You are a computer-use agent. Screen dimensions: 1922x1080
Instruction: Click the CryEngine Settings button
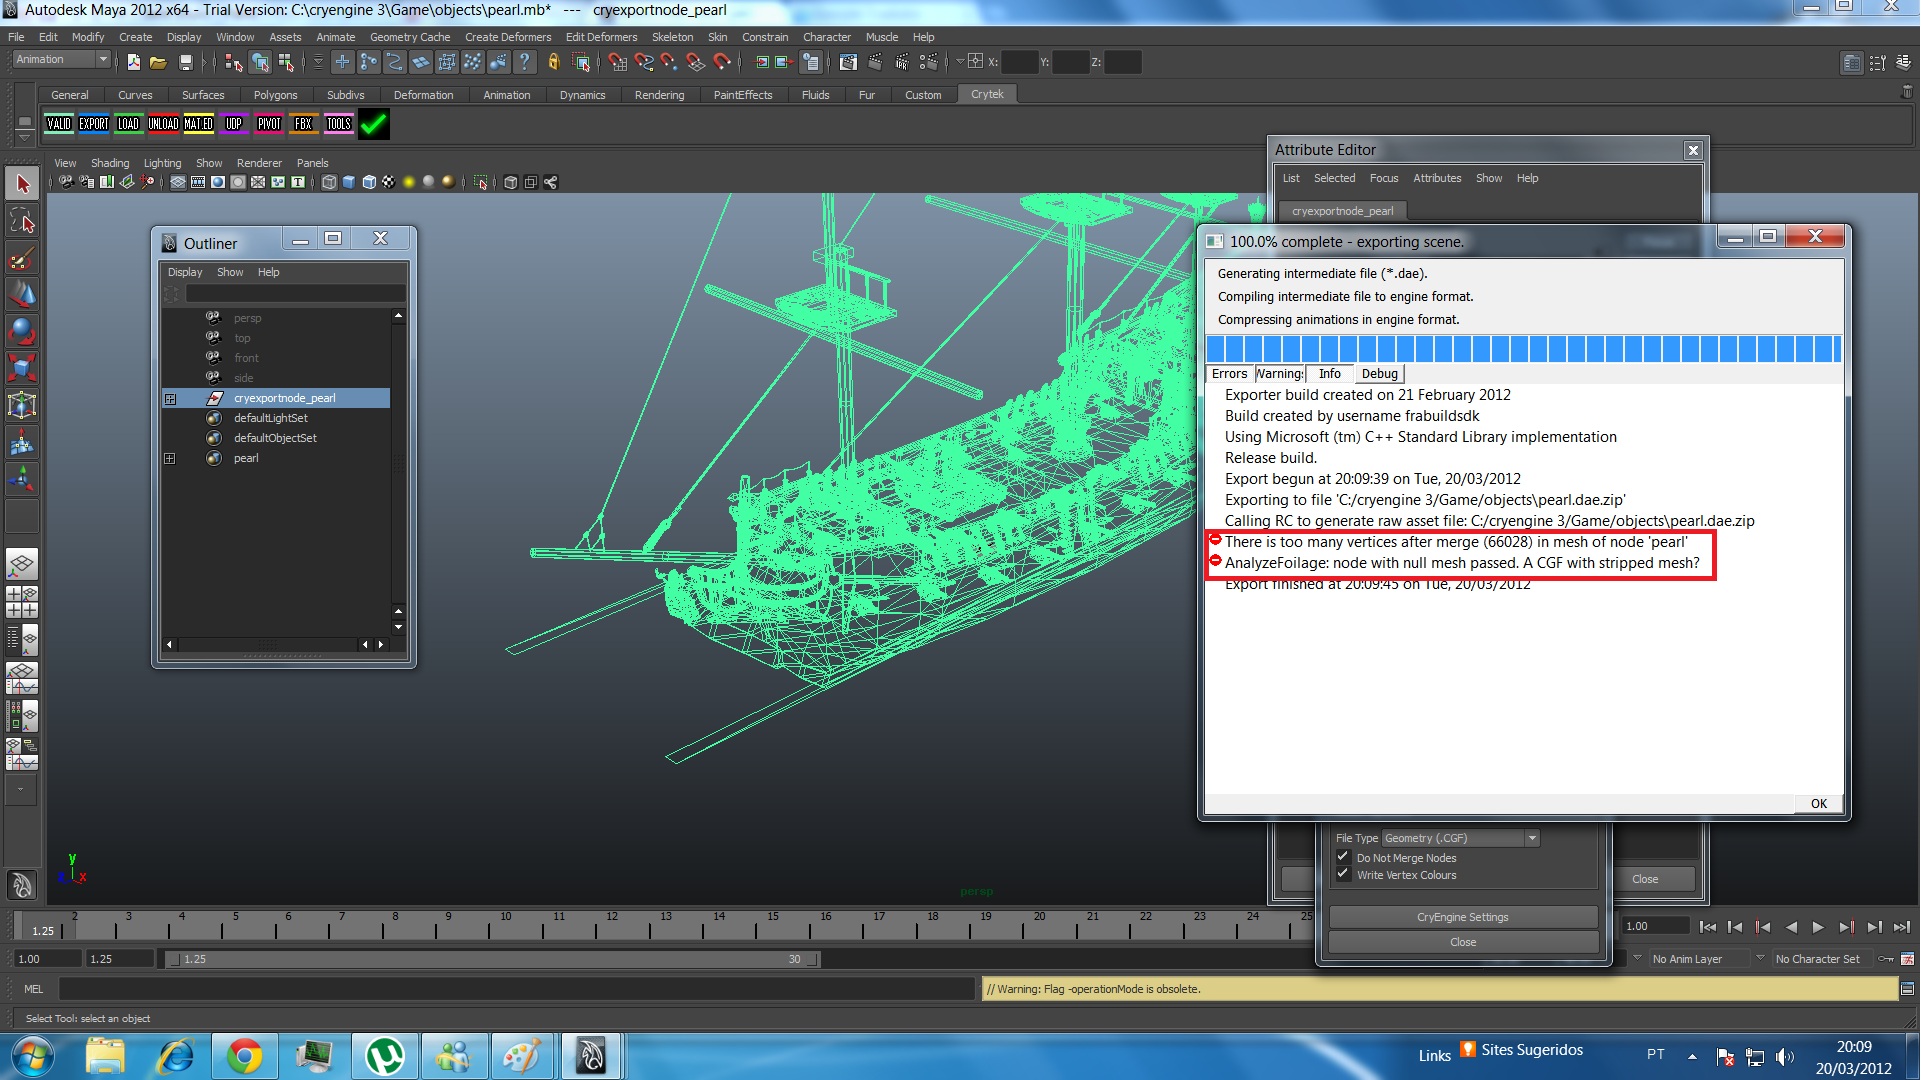[x=1462, y=917]
